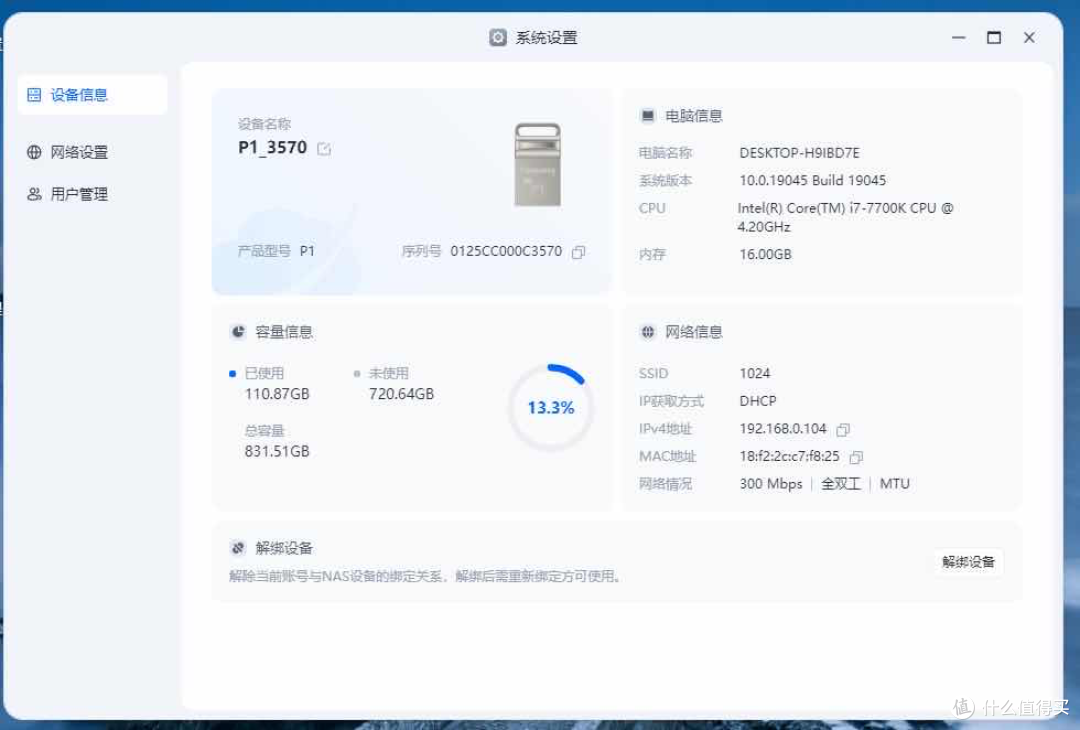
Task: Click the 用户管理 person icon
Action: 34,194
